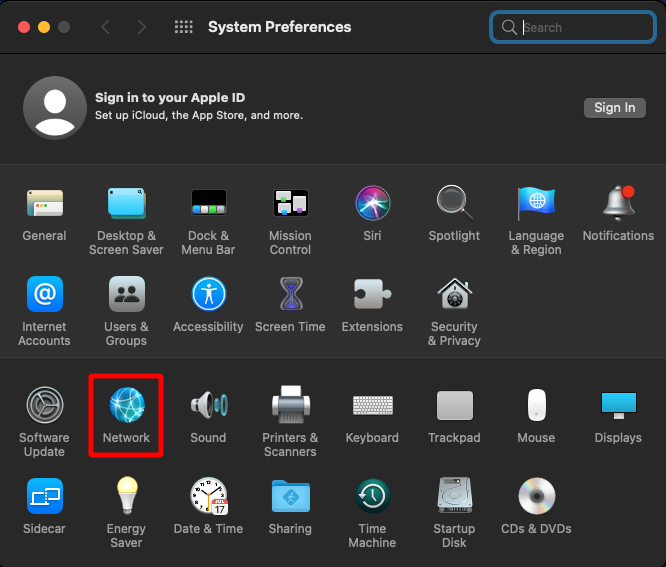Image resolution: width=666 pixels, height=567 pixels.
Task: Click 'Sign in to your Apple ID' text
Action: pos(170,98)
